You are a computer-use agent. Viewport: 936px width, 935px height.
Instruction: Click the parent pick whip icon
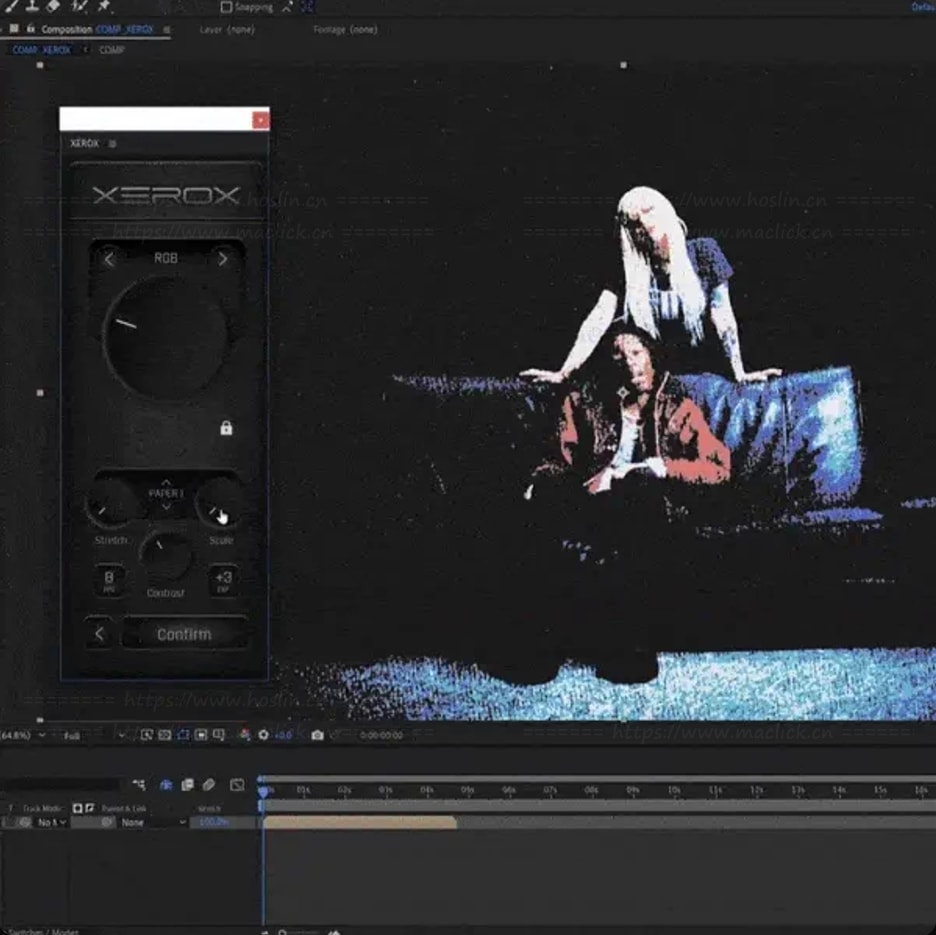(107, 822)
